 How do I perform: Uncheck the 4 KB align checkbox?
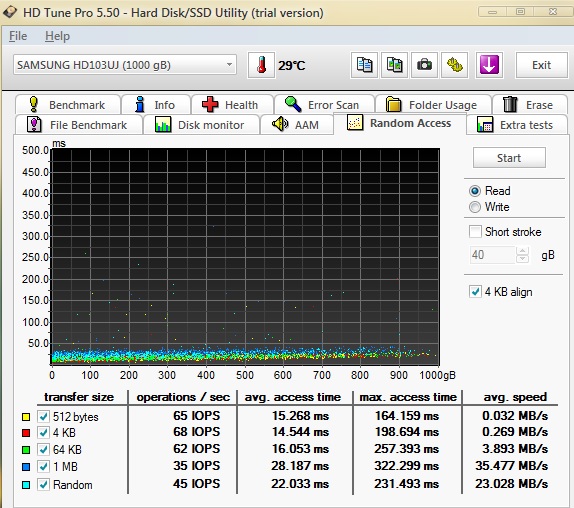coord(475,292)
